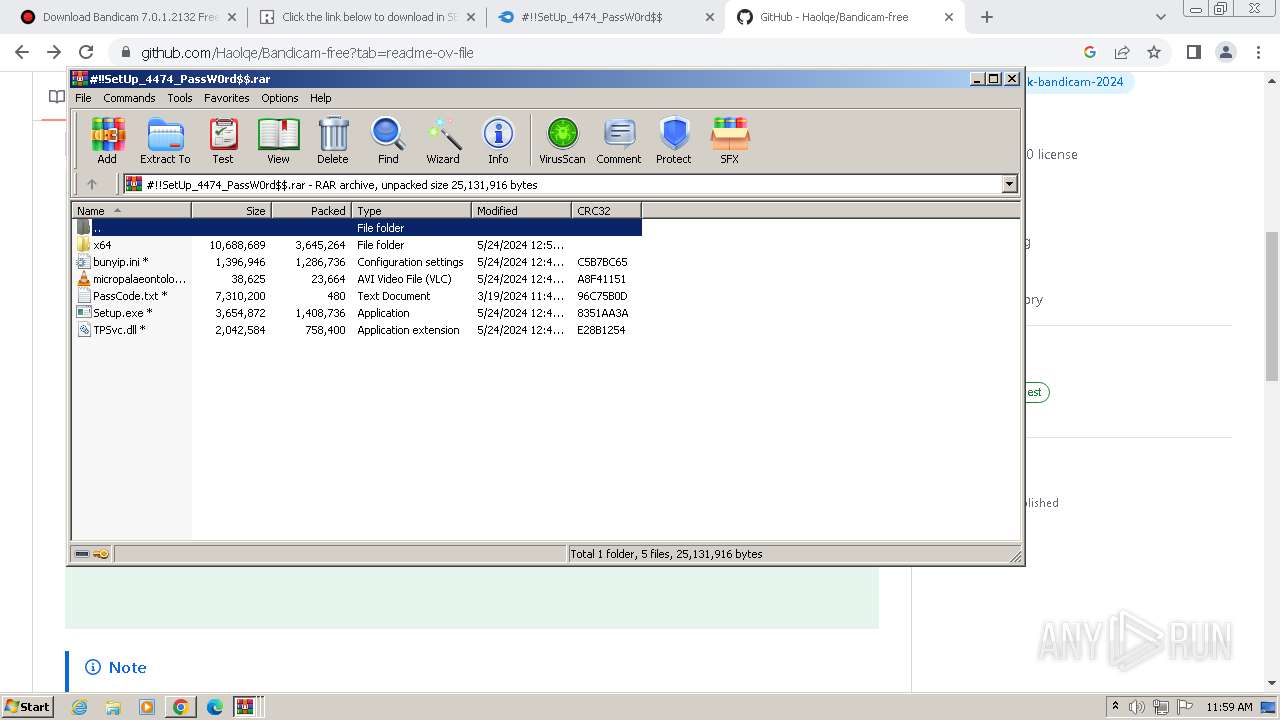Click the Test archive icon
Viewport: 1280px width, 720px height.
pyautogui.click(x=223, y=140)
